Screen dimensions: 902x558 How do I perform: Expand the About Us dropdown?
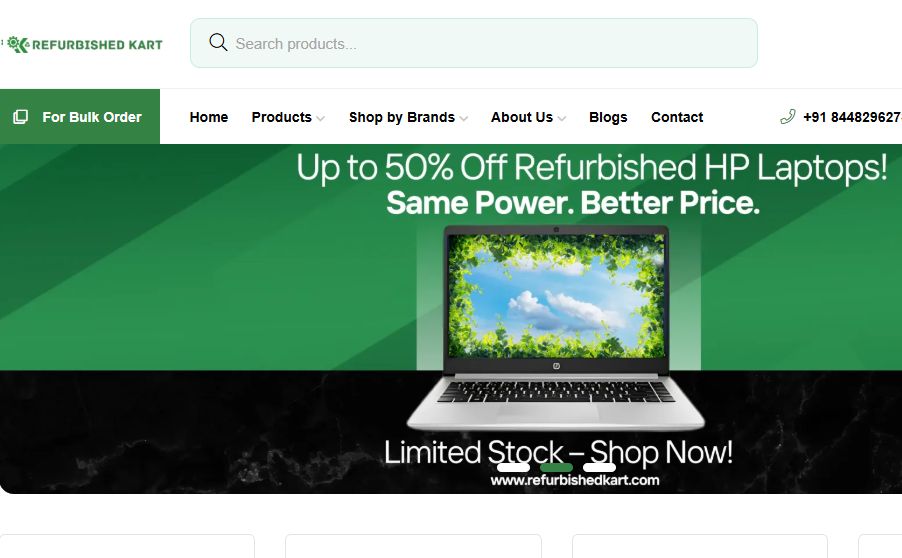pyautogui.click(x=529, y=117)
